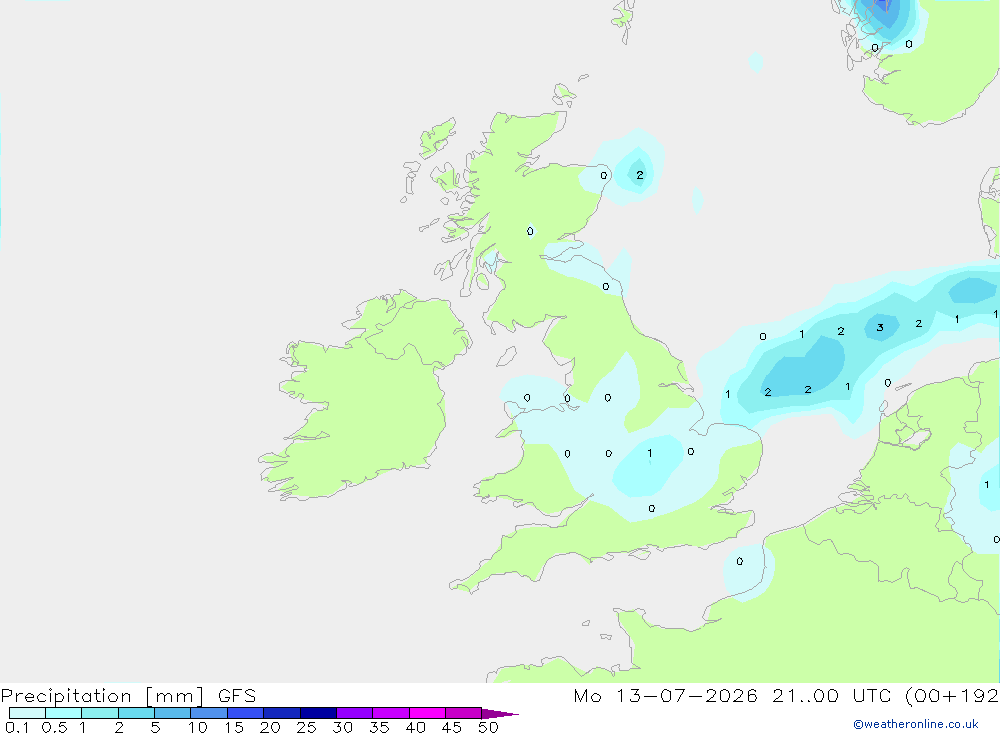Click the '25' legend label
Viewport: 1000px width, 733px height.
tap(307, 727)
